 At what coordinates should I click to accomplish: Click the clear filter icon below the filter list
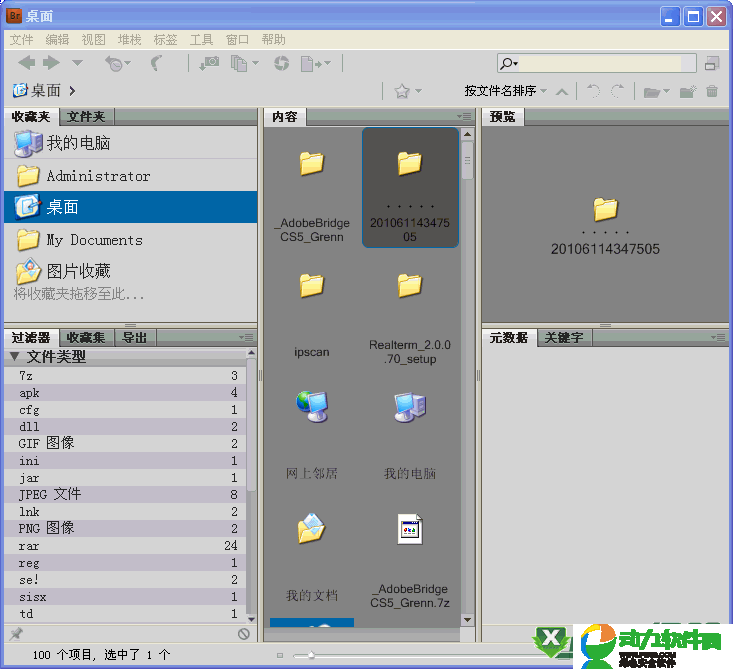[244, 634]
